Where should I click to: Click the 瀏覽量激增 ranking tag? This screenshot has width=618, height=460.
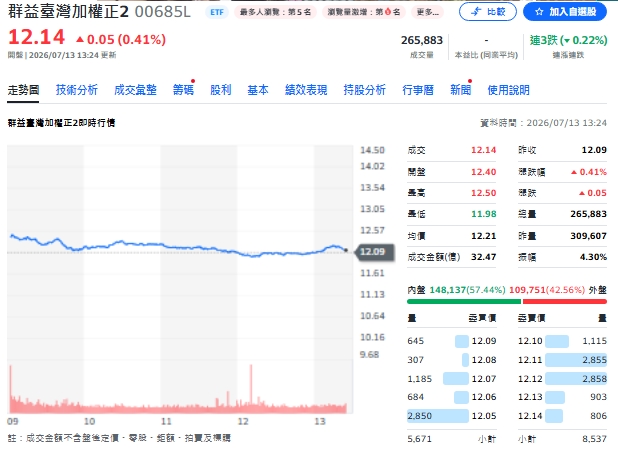(x=364, y=12)
